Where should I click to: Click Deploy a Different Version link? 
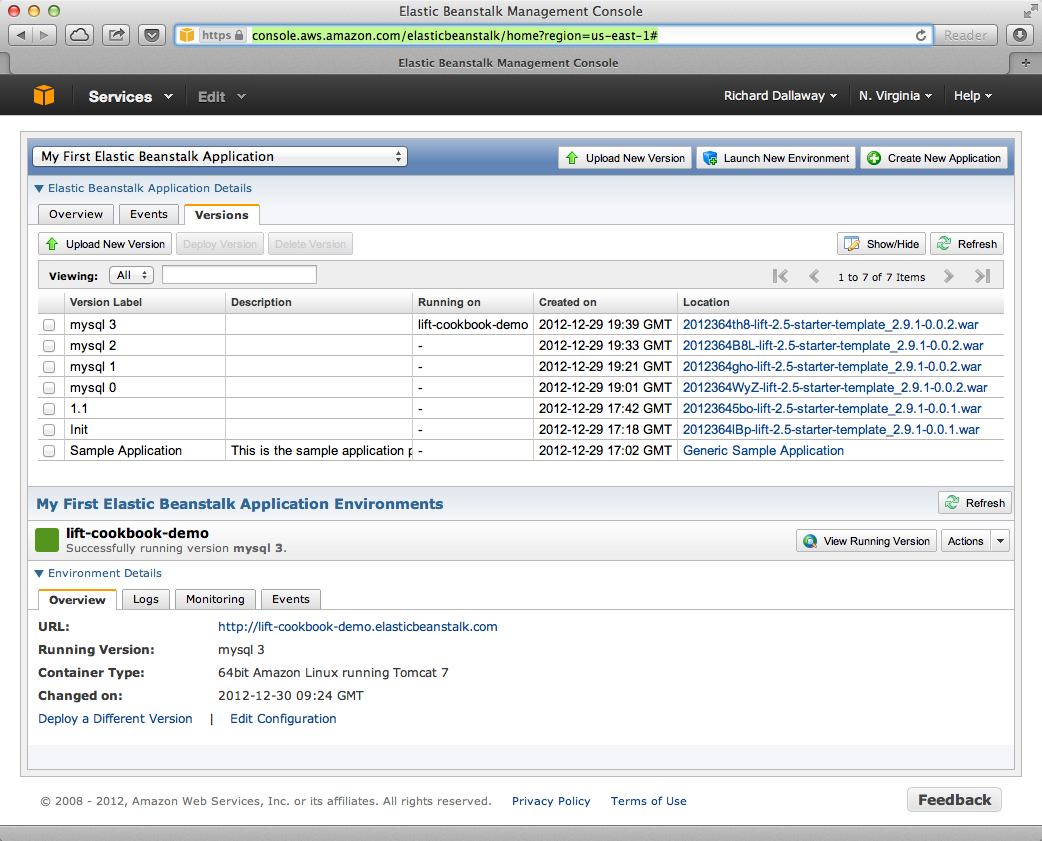[115, 718]
